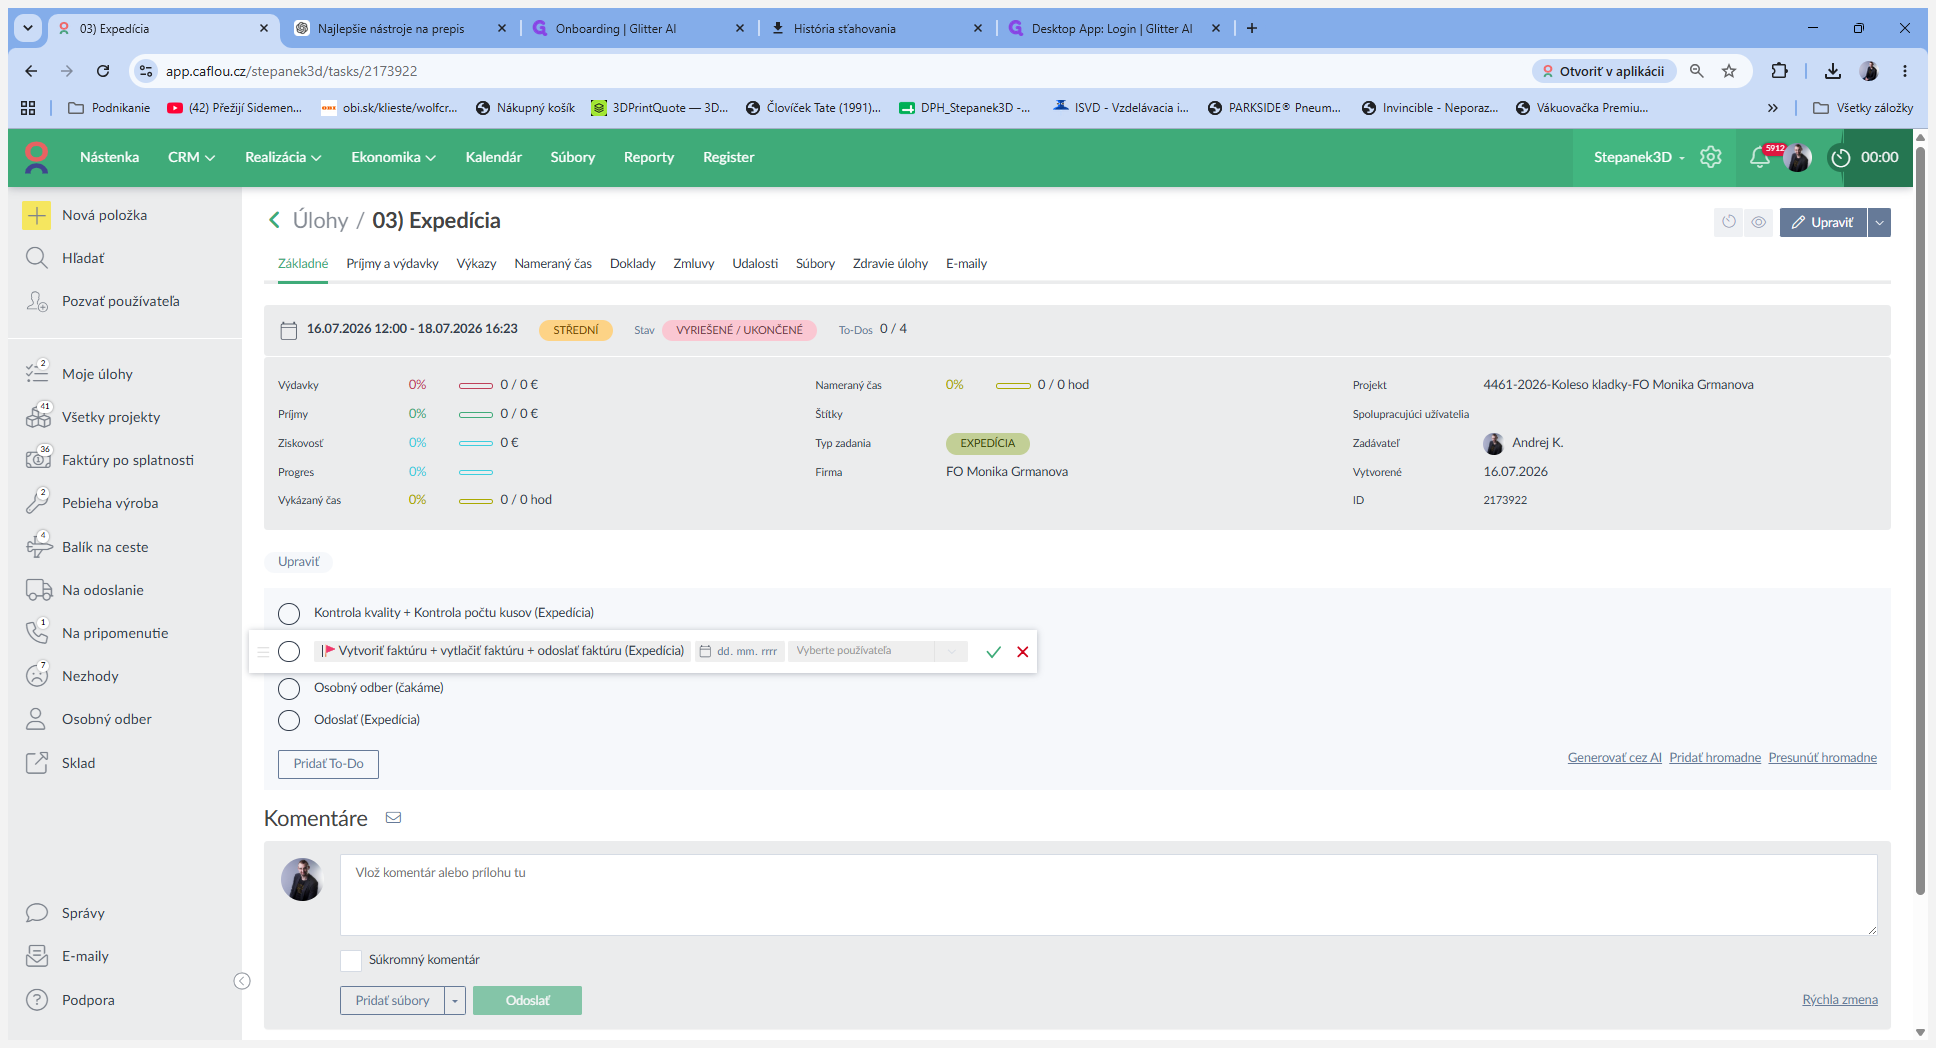Toggle the task watch eye icon
The height and width of the screenshot is (1048, 1936).
coord(1758,222)
